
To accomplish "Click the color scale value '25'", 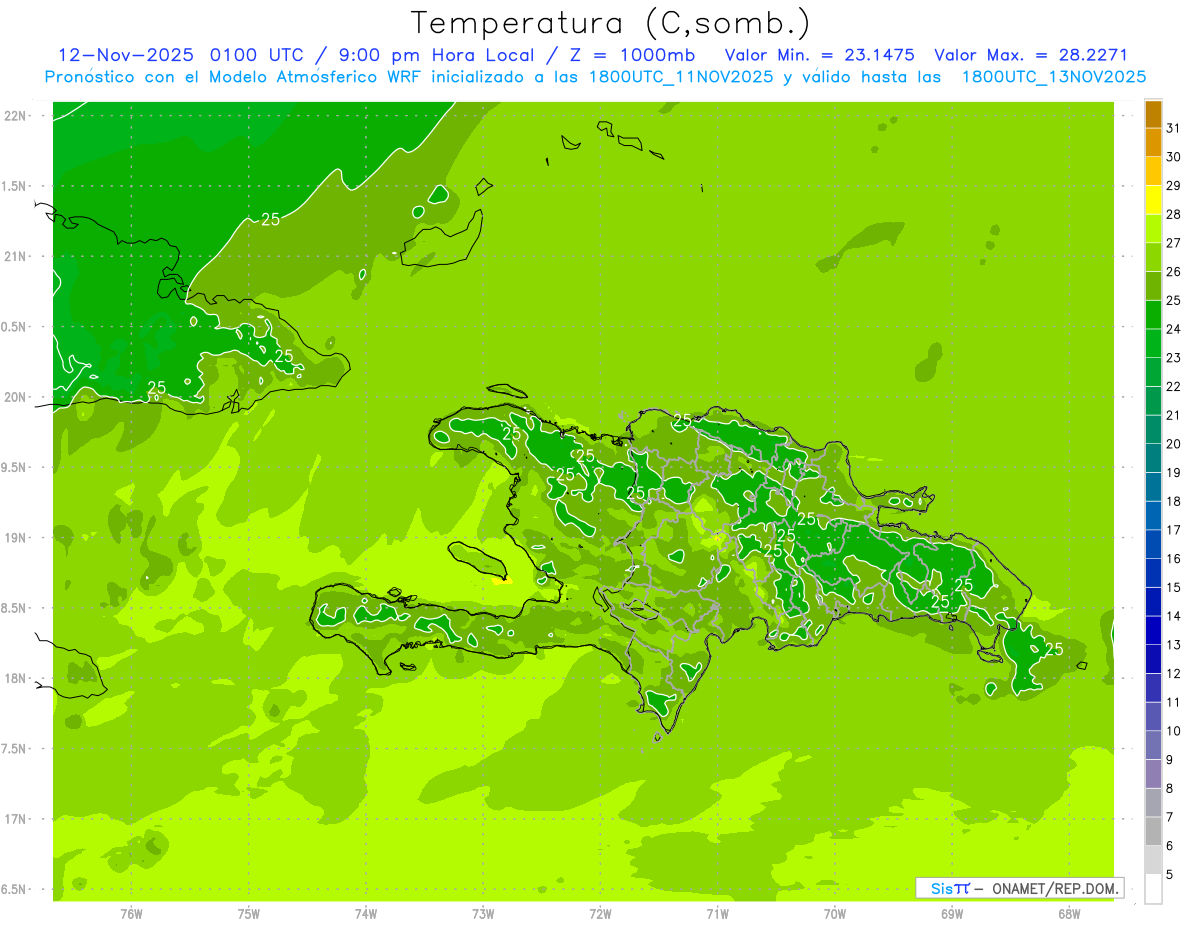I will 1173,300.
